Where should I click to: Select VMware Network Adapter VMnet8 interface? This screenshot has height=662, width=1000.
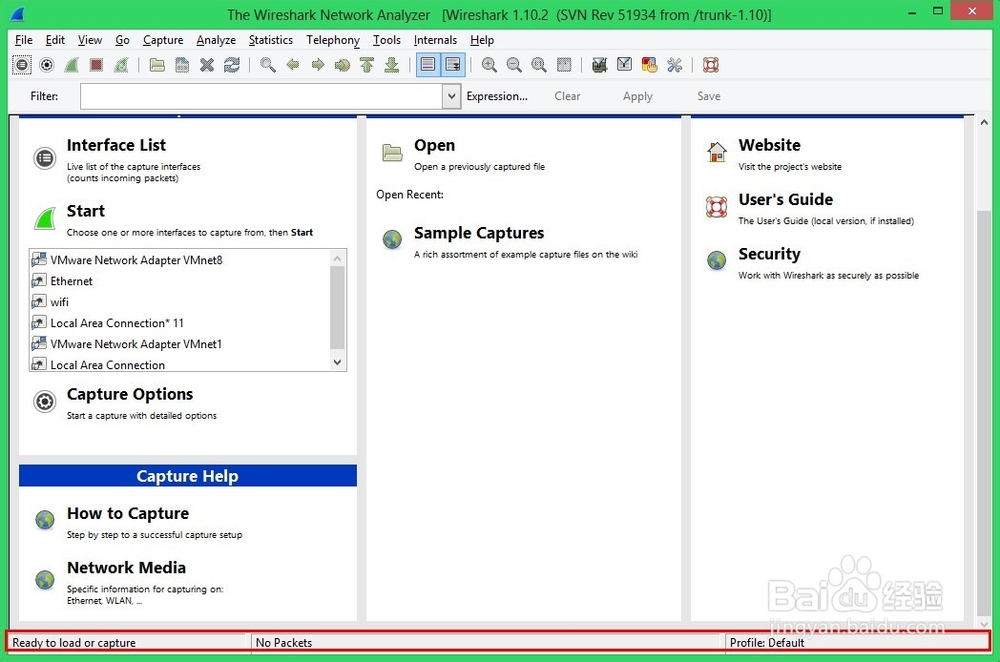click(136, 260)
